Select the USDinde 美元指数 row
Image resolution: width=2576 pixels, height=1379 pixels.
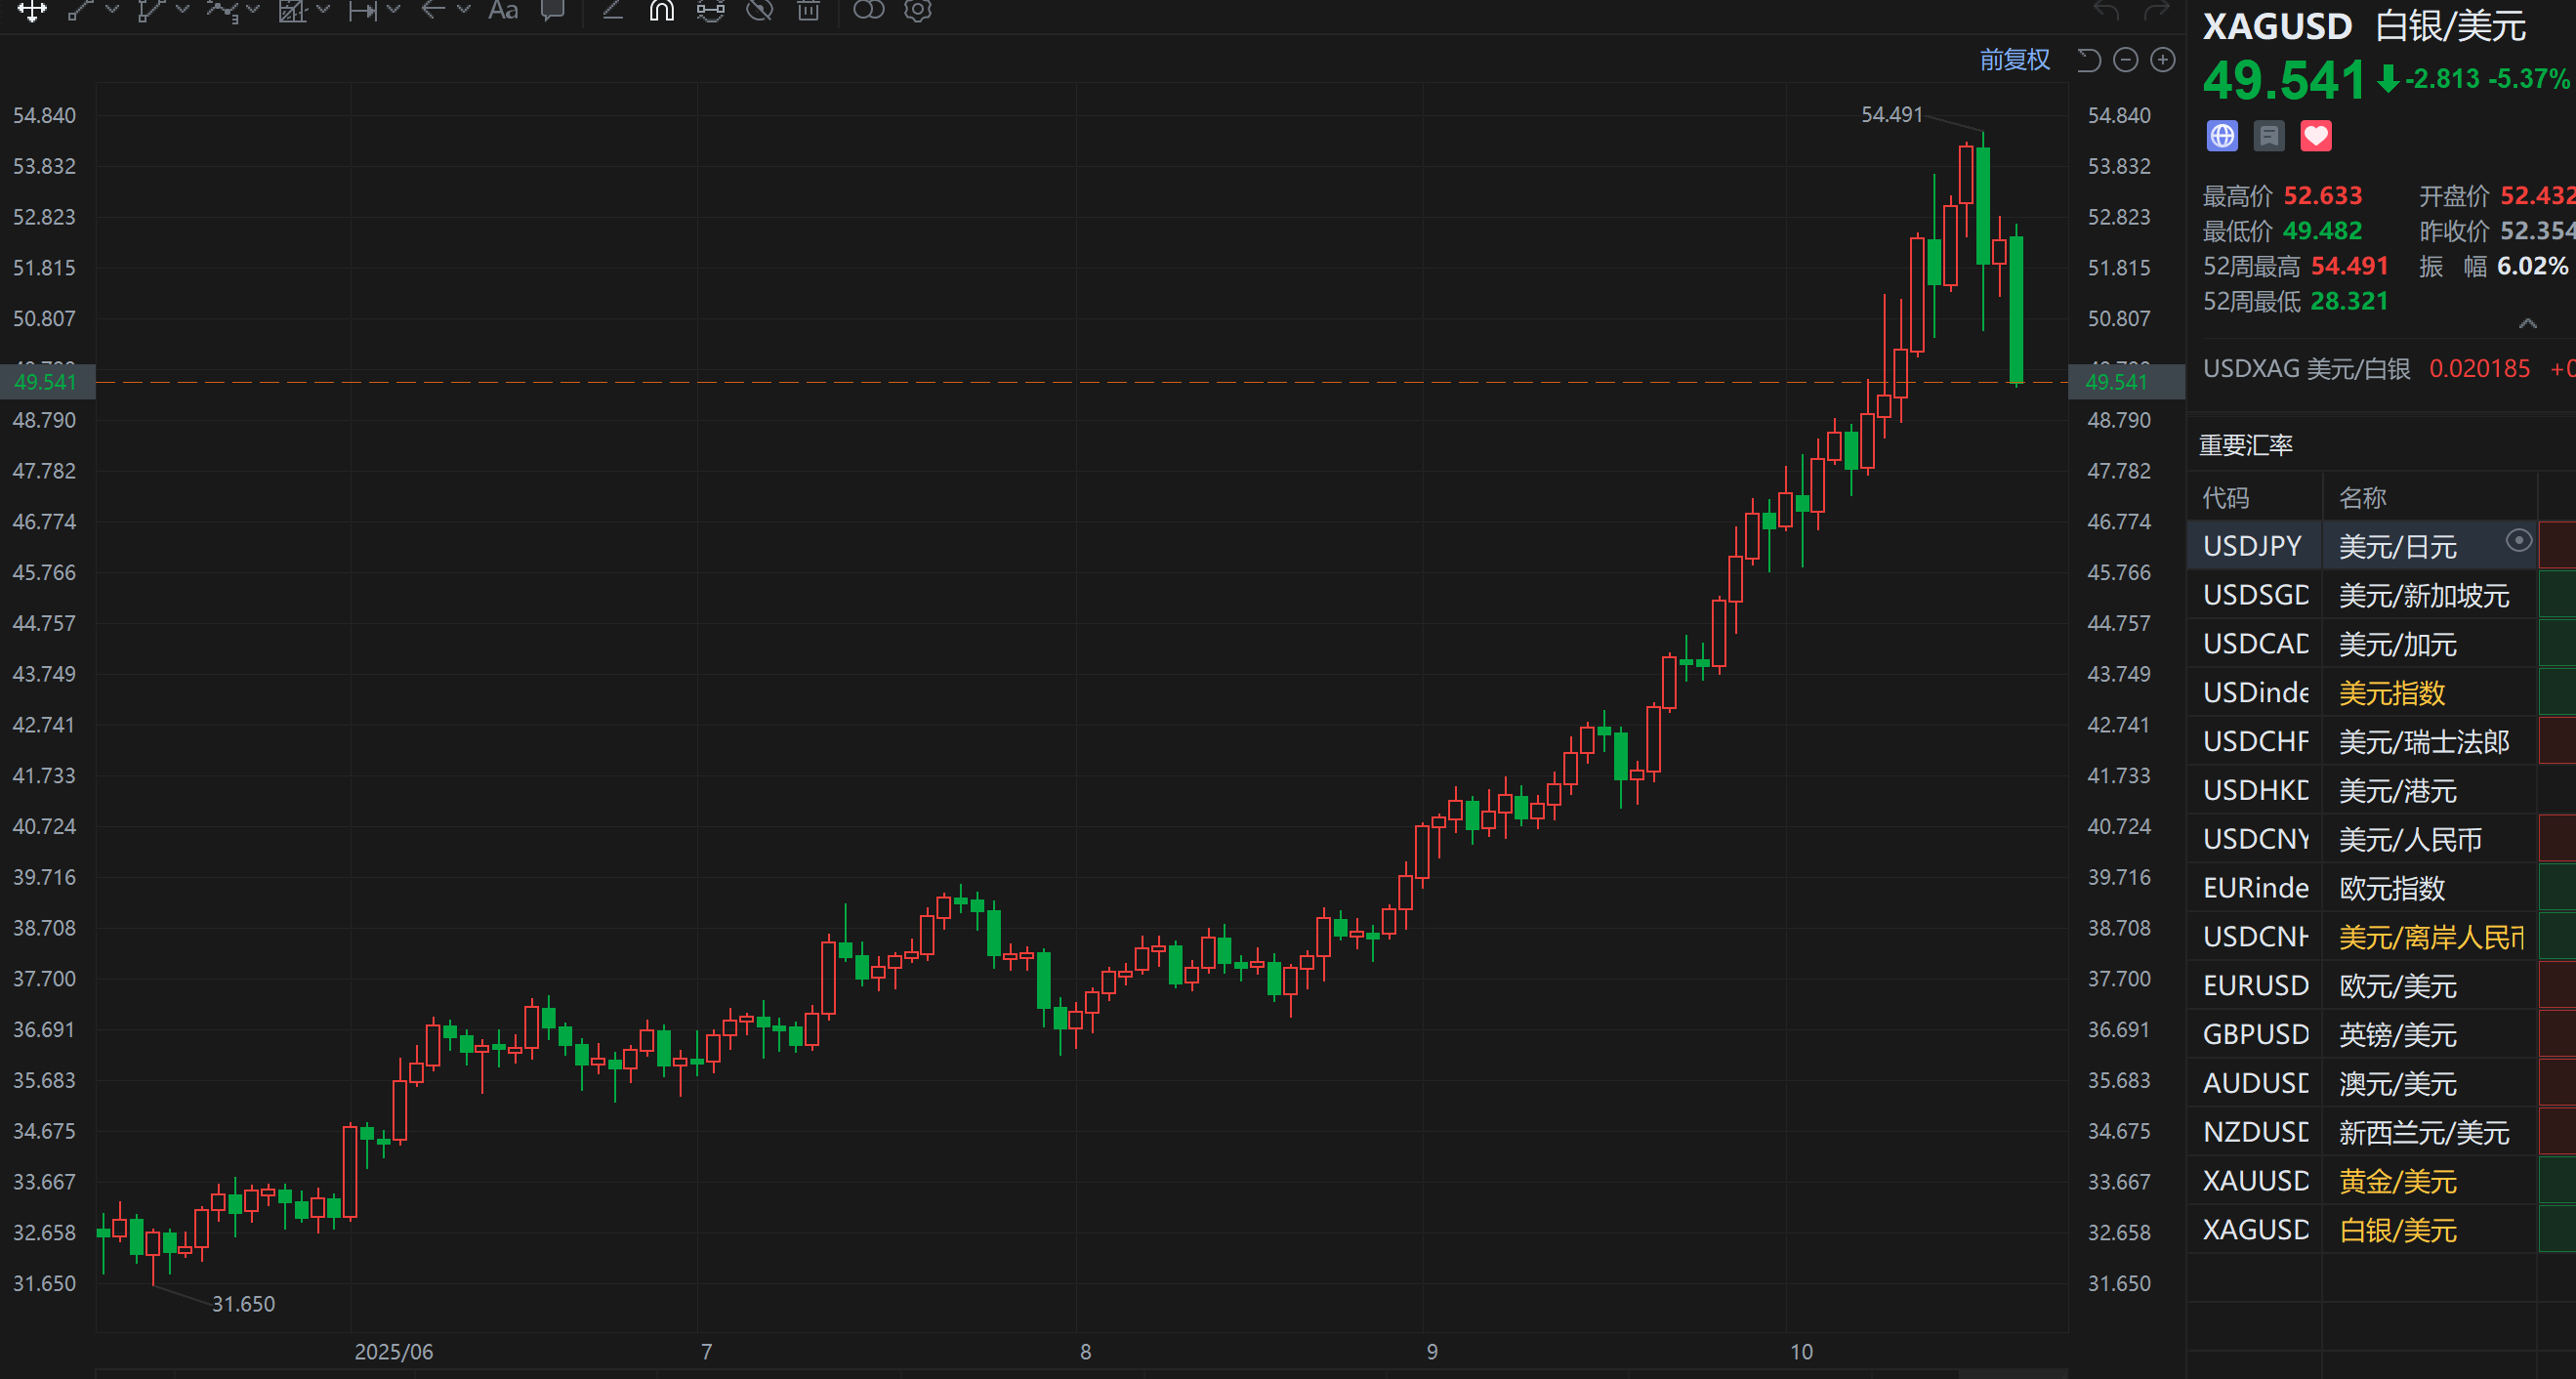(2360, 692)
